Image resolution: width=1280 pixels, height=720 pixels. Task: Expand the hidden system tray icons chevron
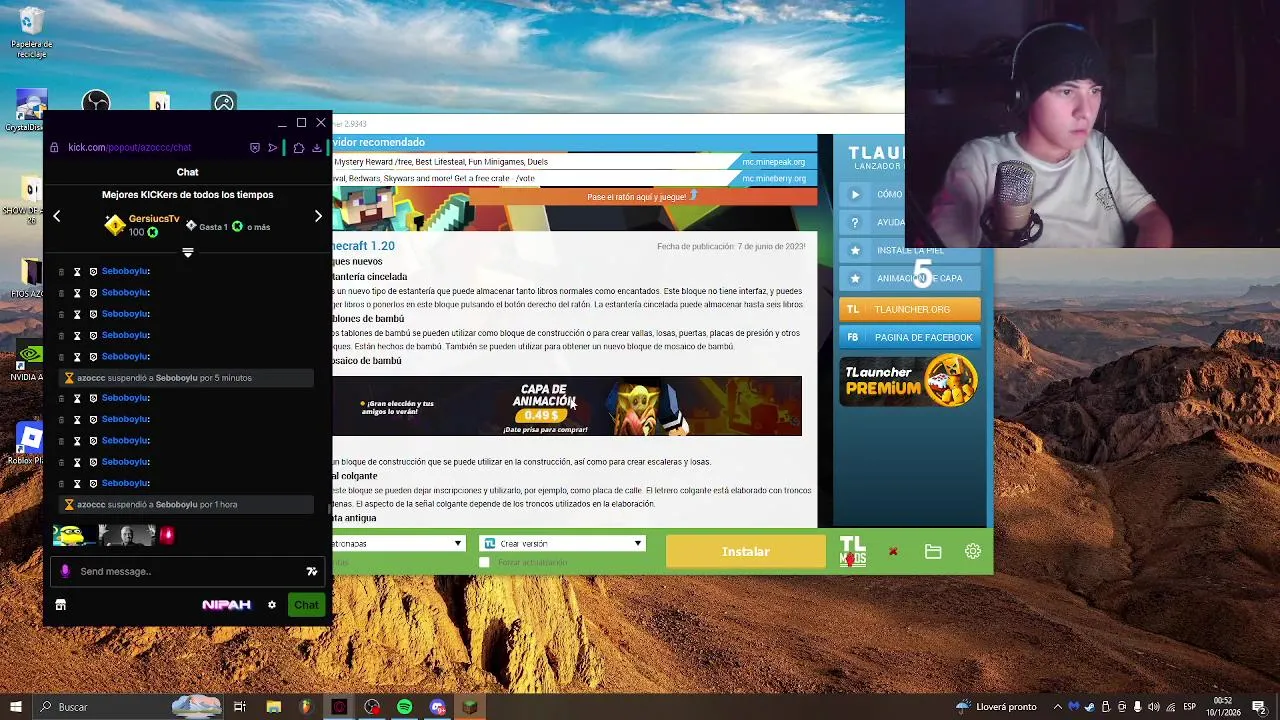tap(1059, 707)
